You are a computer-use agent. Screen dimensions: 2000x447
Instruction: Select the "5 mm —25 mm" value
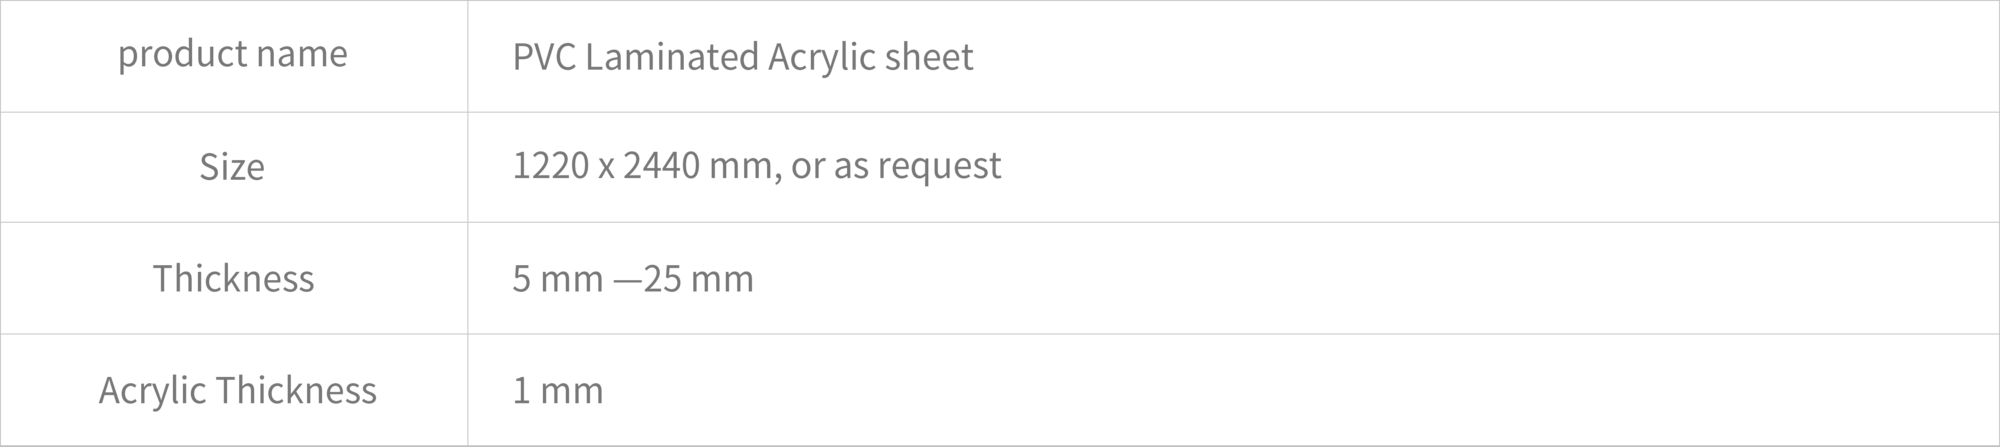point(633,278)
